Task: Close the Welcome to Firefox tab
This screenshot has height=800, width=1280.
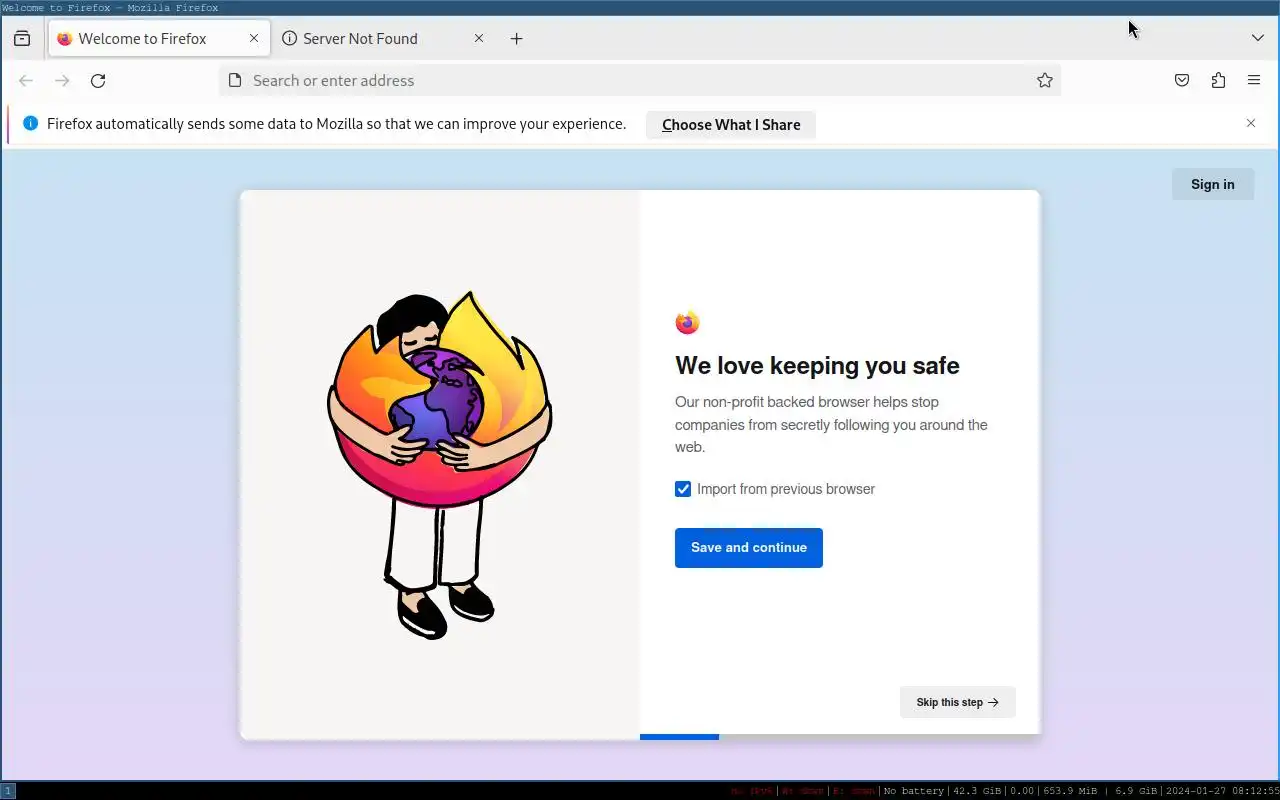Action: coord(254,39)
